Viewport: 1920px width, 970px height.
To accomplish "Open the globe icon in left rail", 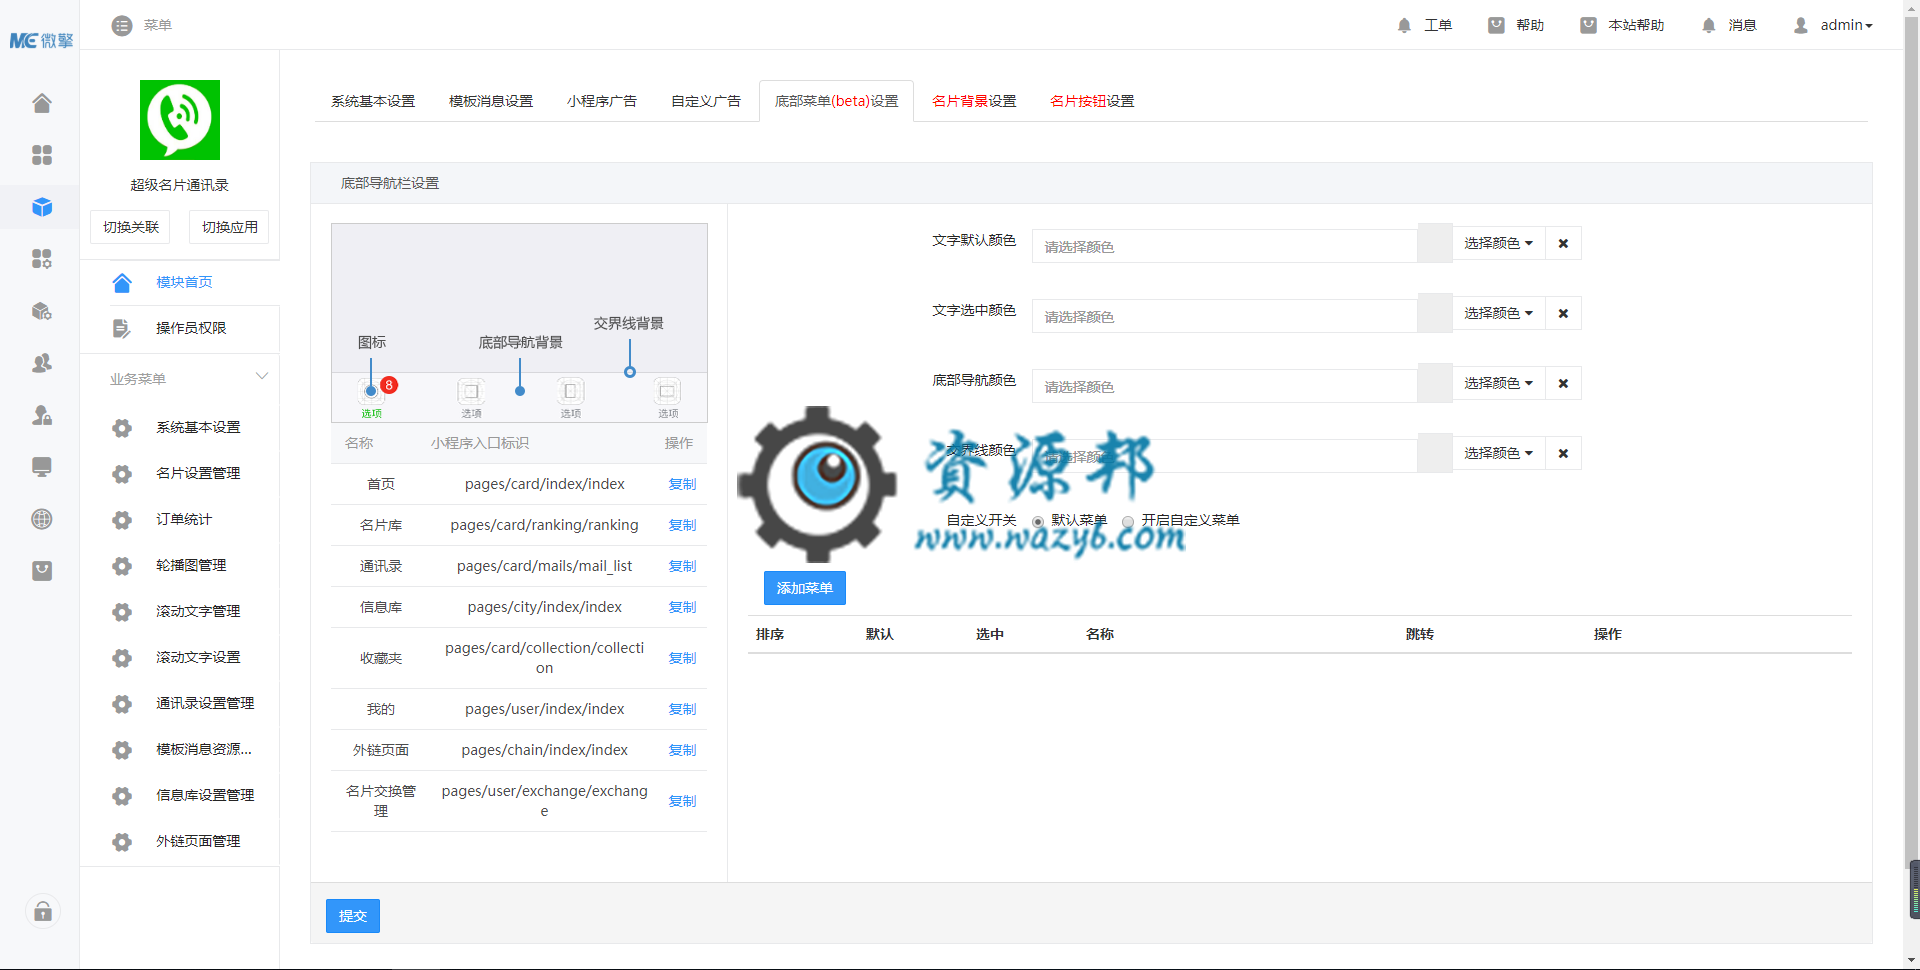I will [x=42, y=519].
